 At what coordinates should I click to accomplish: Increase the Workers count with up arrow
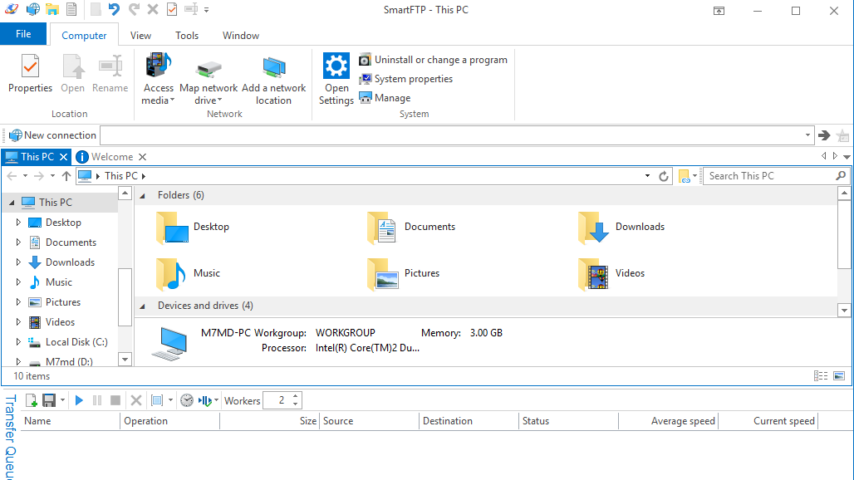click(295, 397)
